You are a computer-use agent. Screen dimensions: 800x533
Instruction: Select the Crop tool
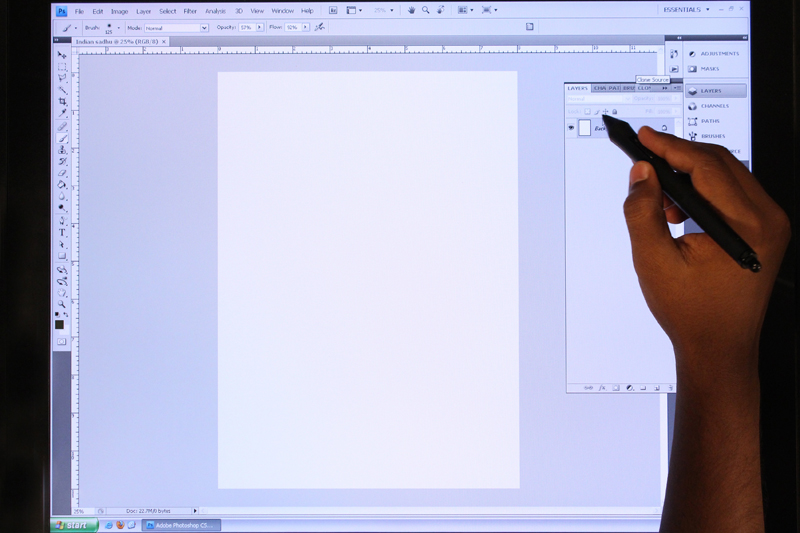[62, 102]
